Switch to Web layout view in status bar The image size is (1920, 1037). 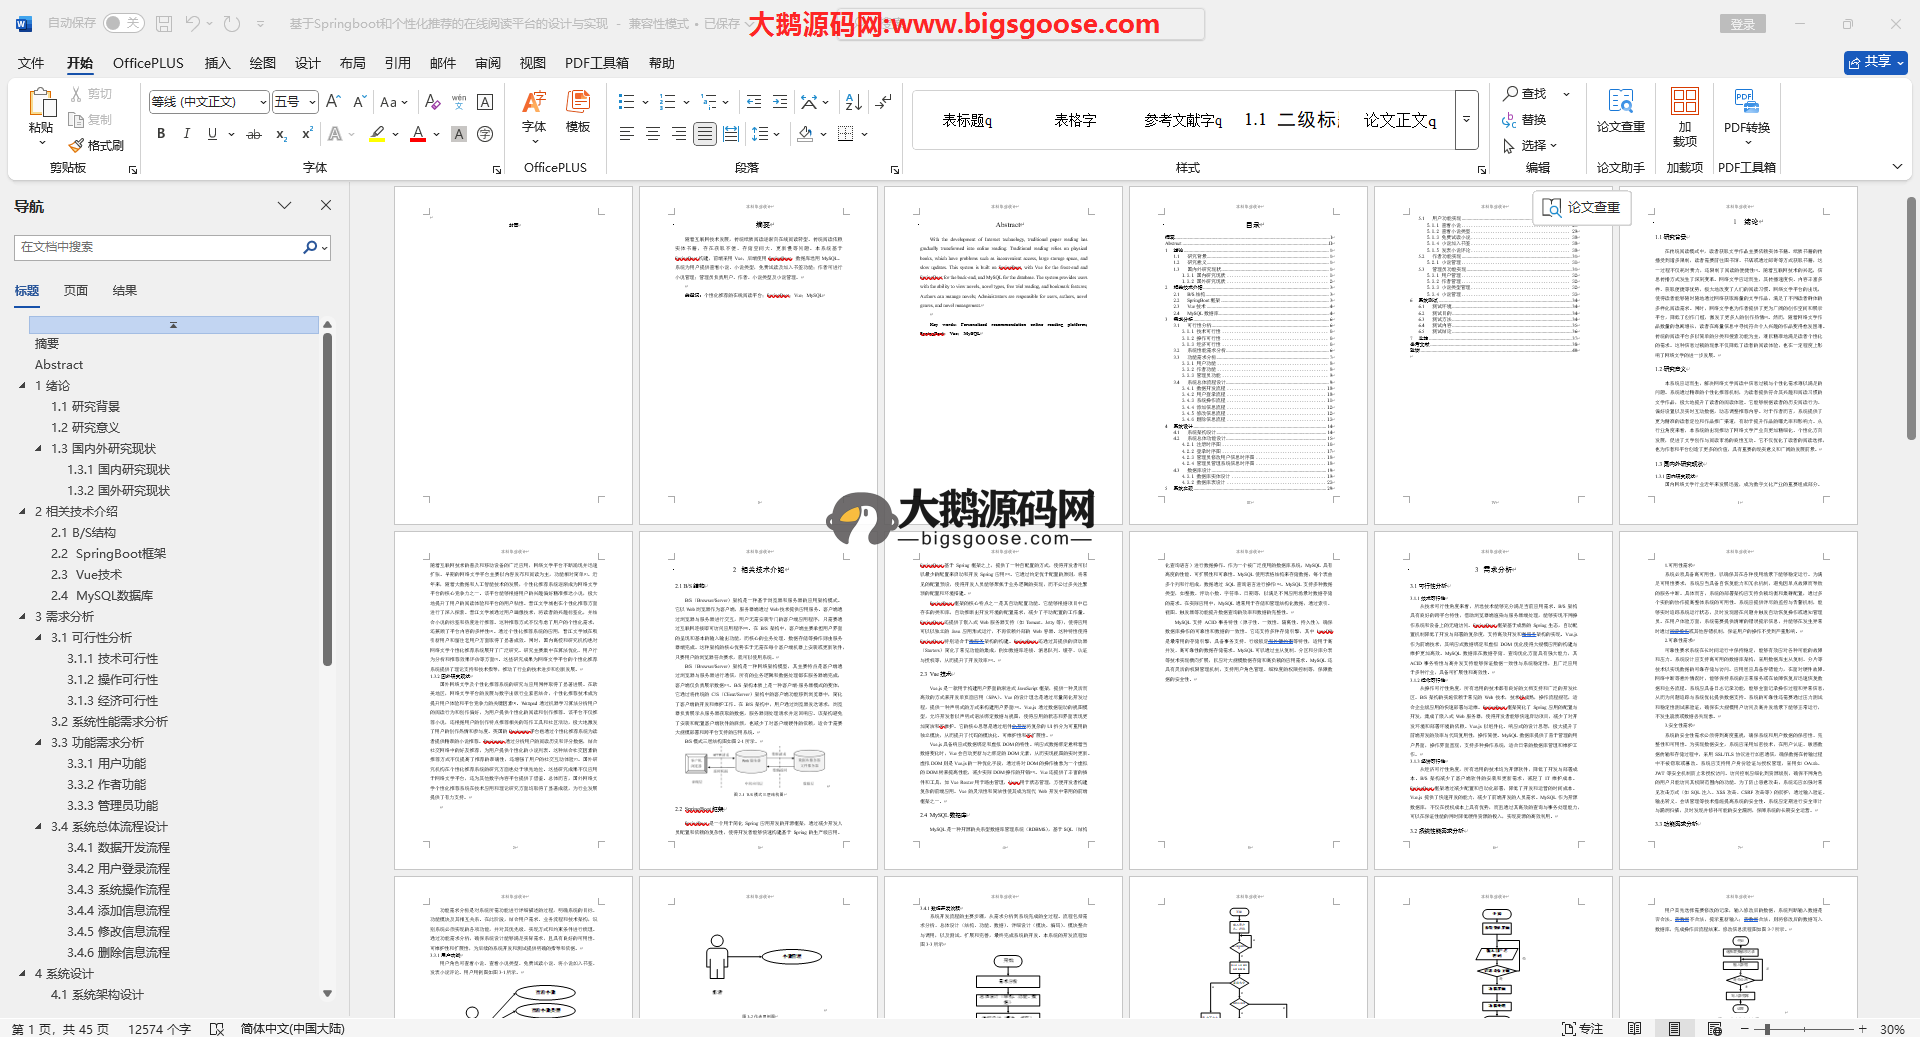tap(1715, 1028)
